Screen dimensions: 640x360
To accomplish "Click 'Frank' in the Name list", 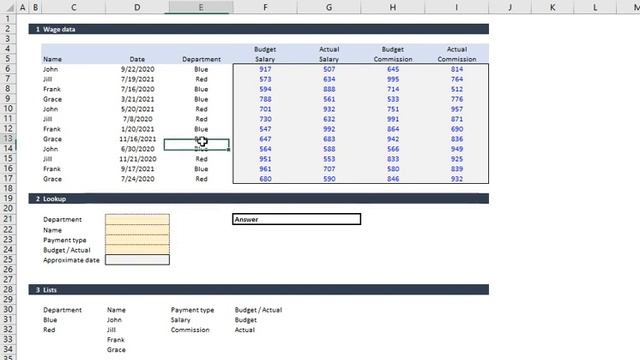I will (x=116, y=340).
